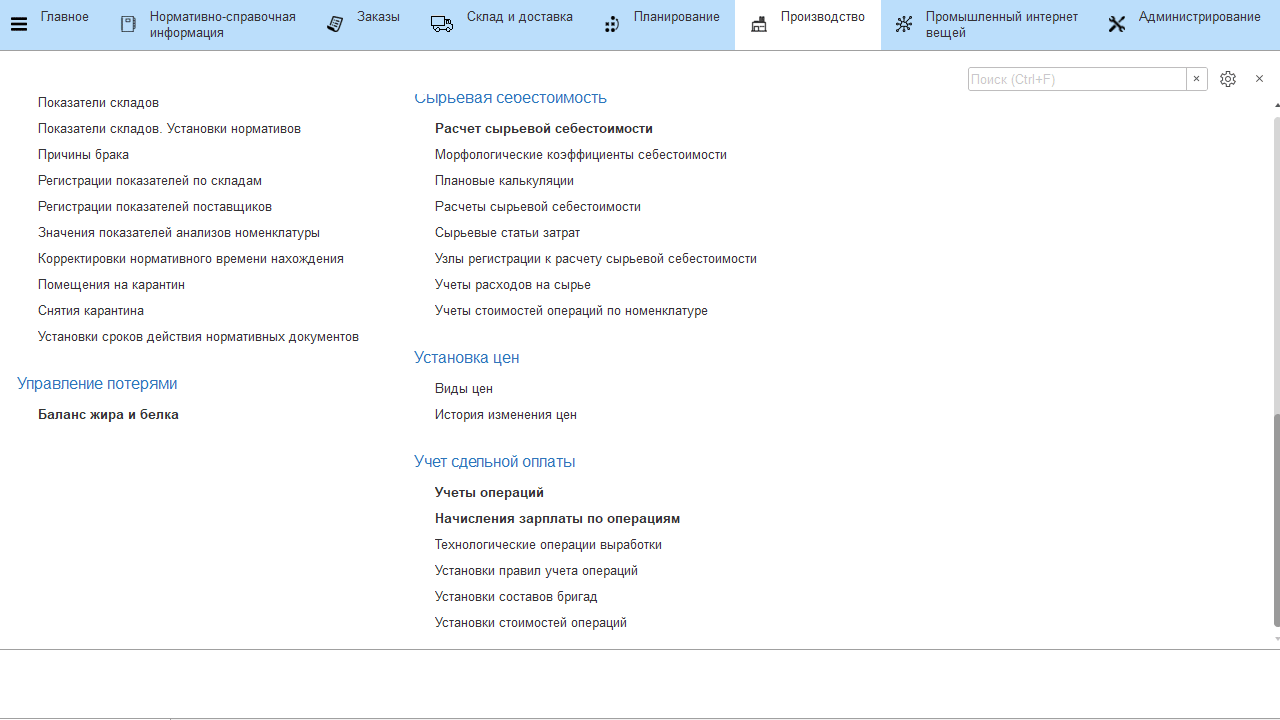Click the Администрирование tools icon

point(1117,24)
